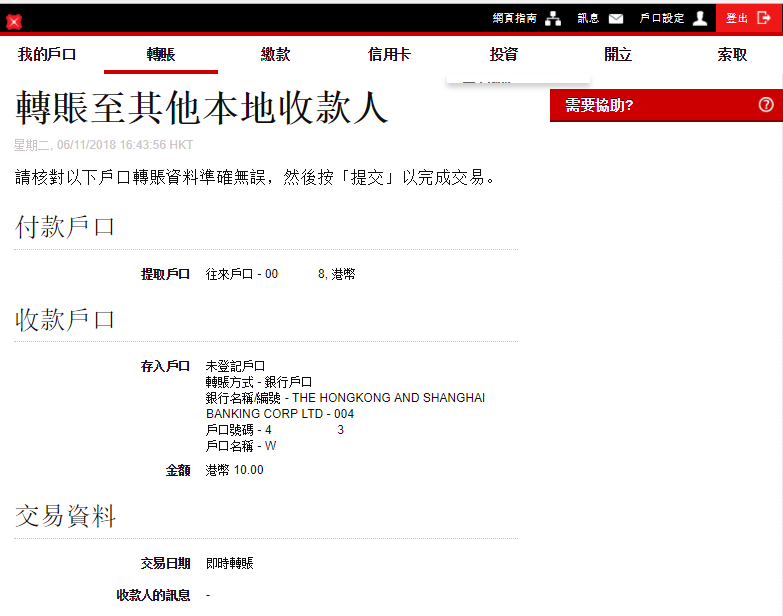
Task: Go to the 我的戶口 tab
Action: pos(47,55)
